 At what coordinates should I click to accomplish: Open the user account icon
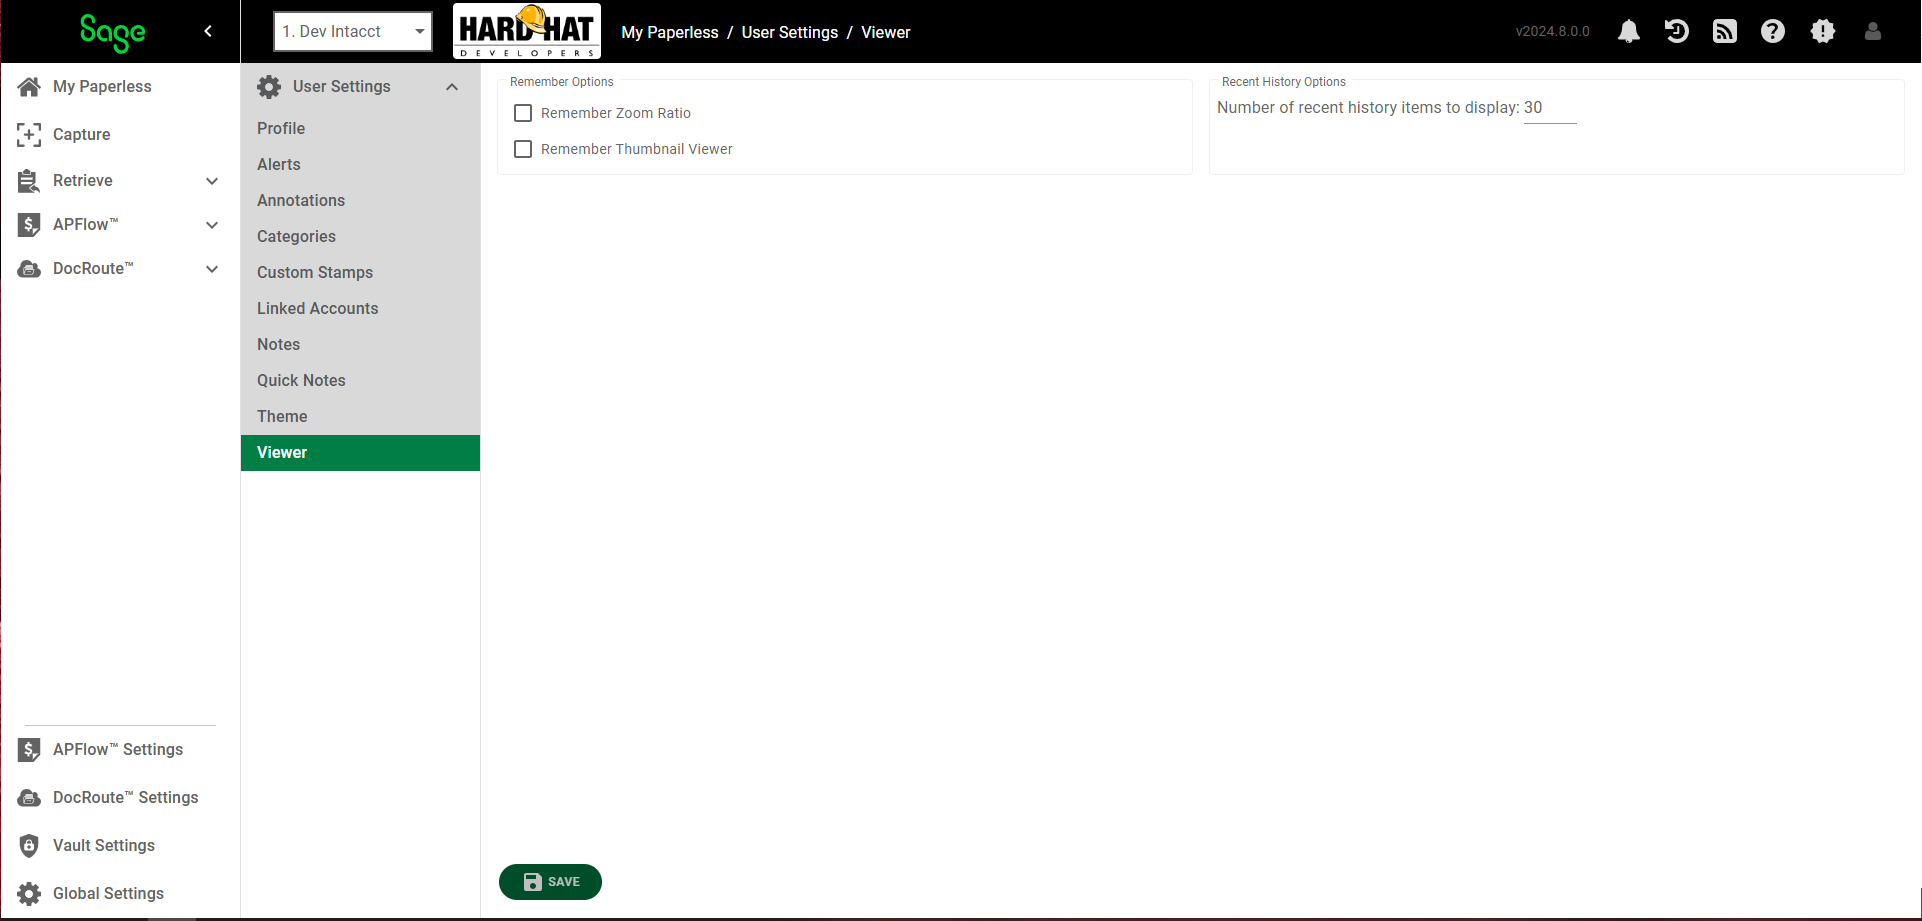(1873, 31)
